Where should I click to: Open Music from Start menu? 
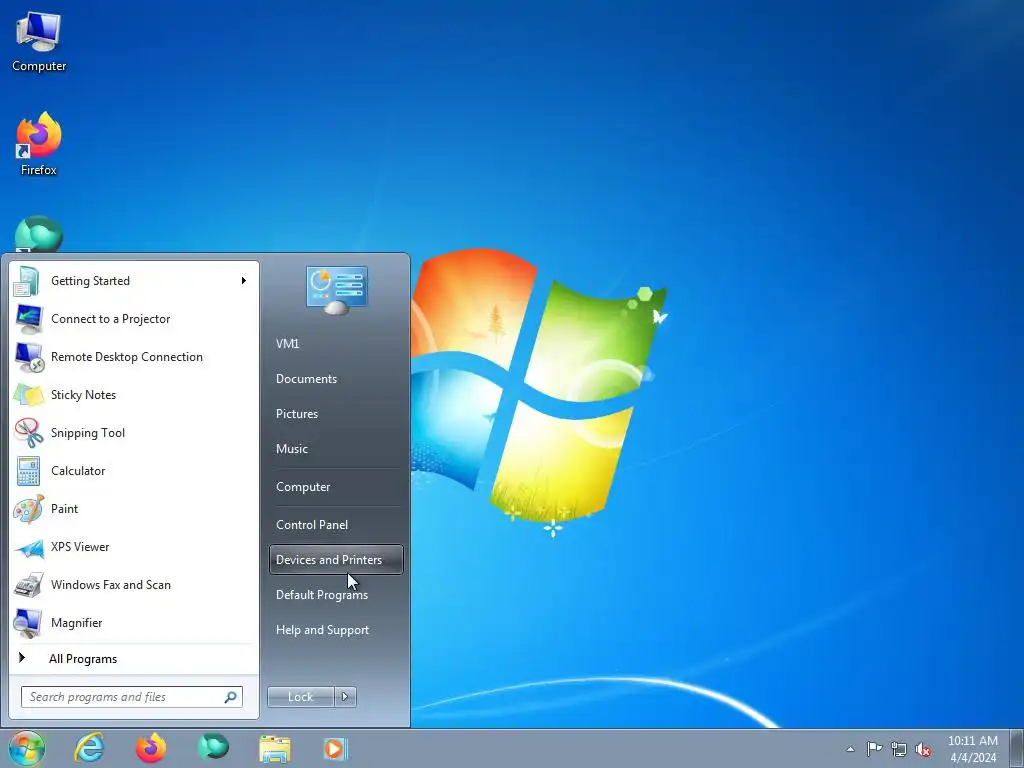coord(292,449)
